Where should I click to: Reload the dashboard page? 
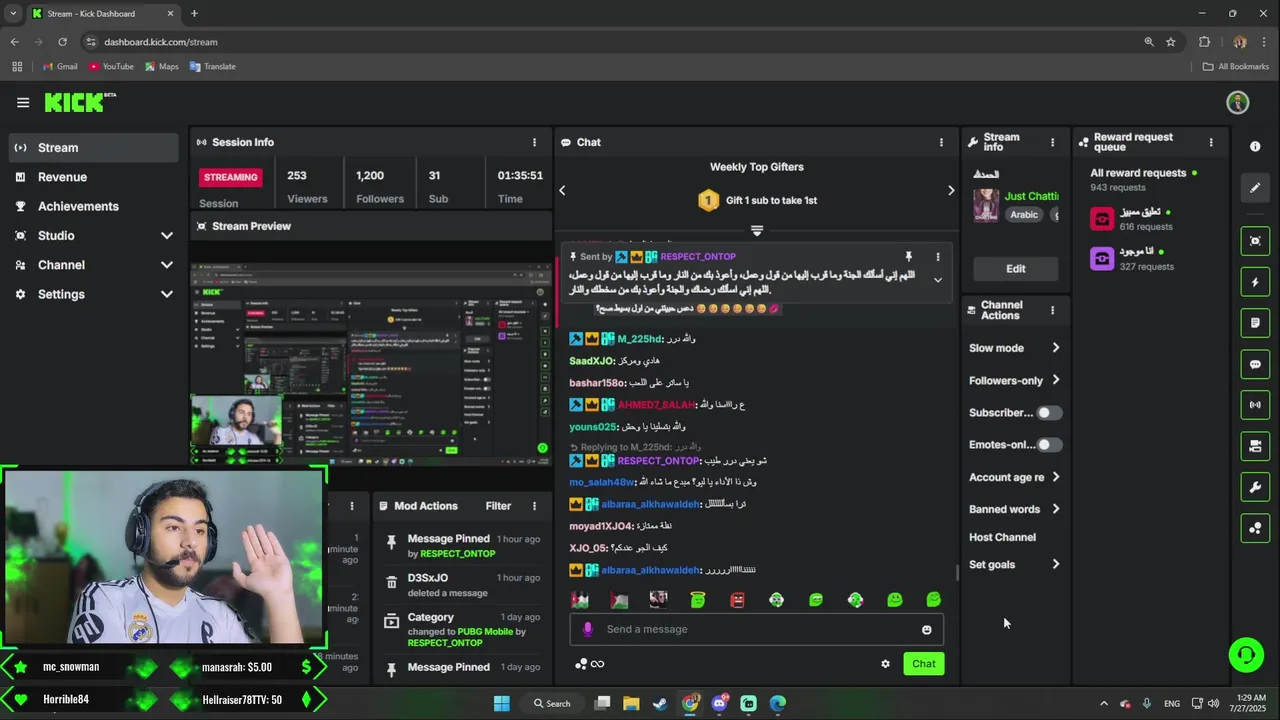(x=62, y=42)
